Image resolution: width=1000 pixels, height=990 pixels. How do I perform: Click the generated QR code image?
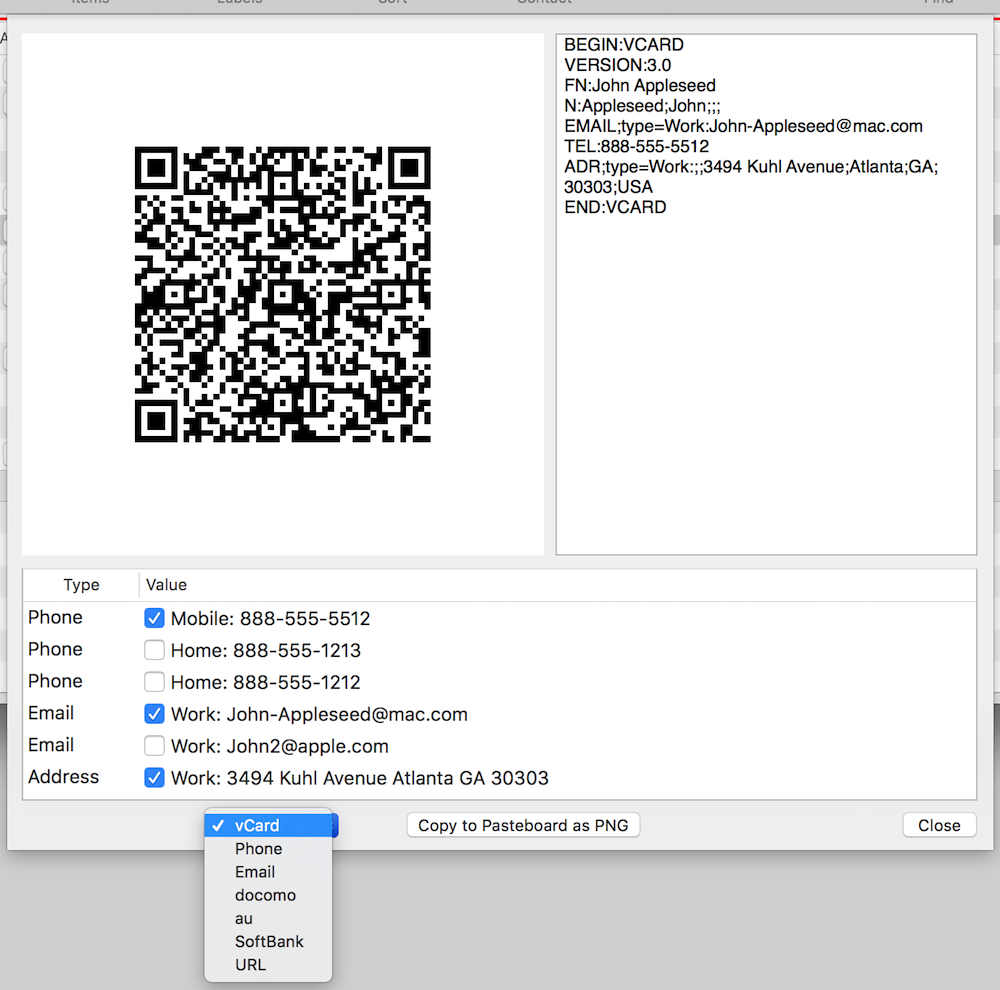point(283,294)
